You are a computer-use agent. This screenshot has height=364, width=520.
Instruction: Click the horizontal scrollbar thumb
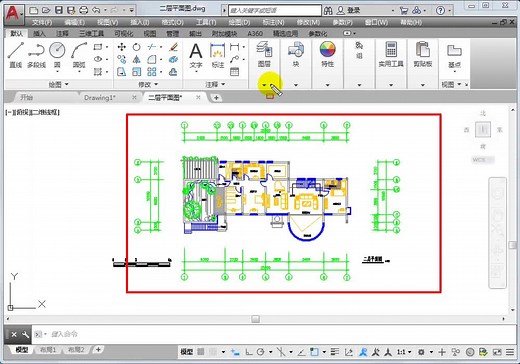(256, 319)
